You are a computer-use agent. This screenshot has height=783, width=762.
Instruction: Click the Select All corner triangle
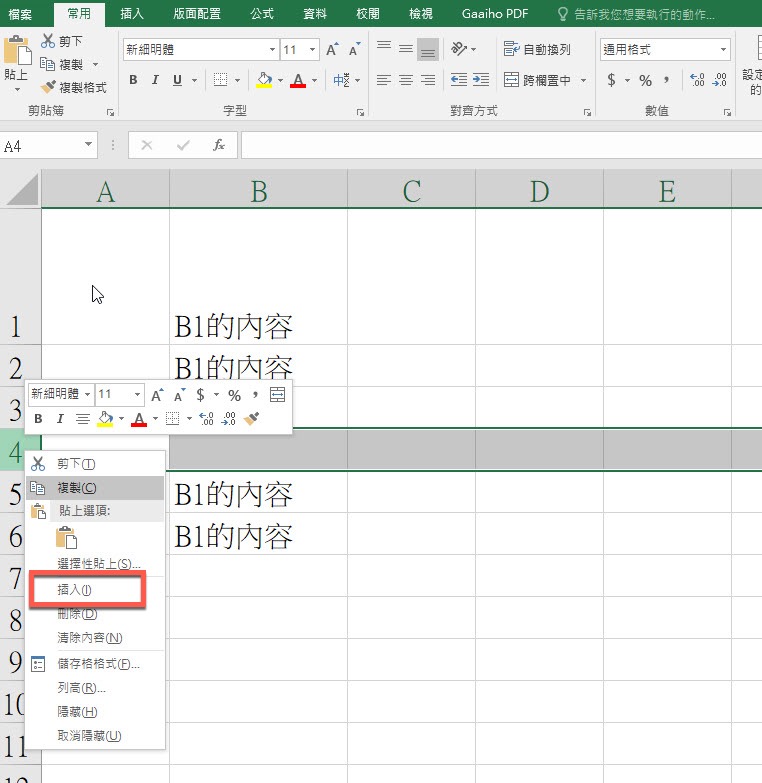(x=22, y=190)
